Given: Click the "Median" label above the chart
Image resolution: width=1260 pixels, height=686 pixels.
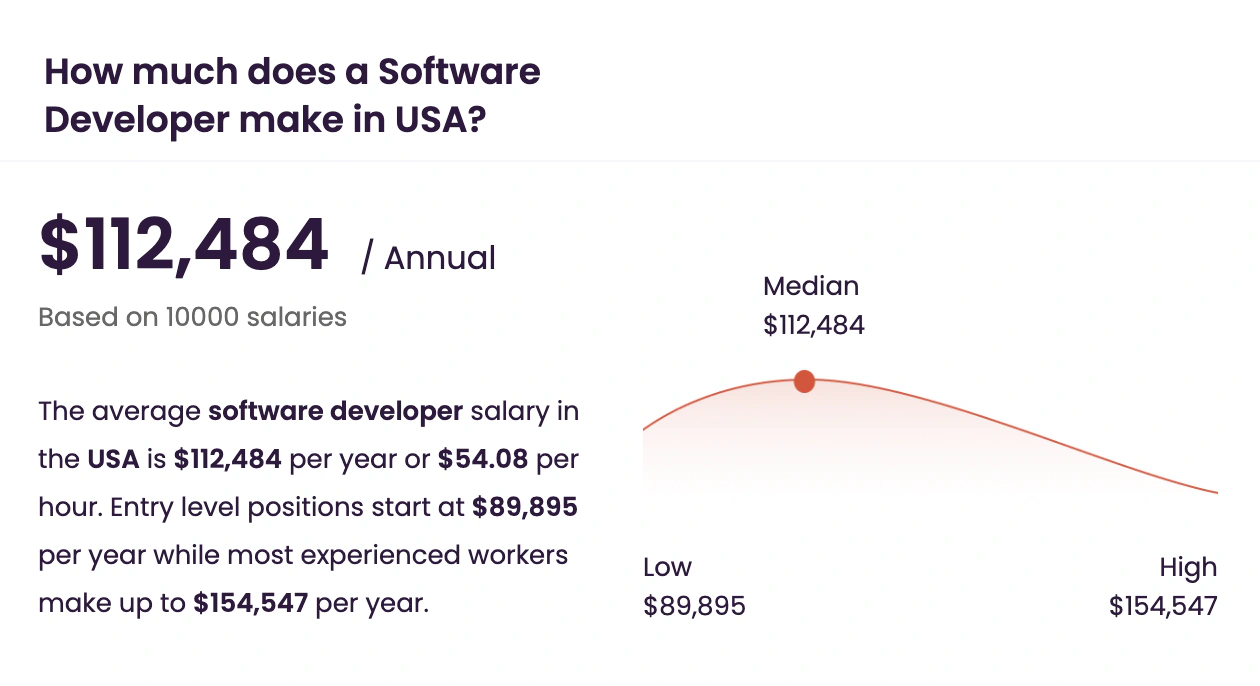Looking at the screenshot, I should pos(810,286).
